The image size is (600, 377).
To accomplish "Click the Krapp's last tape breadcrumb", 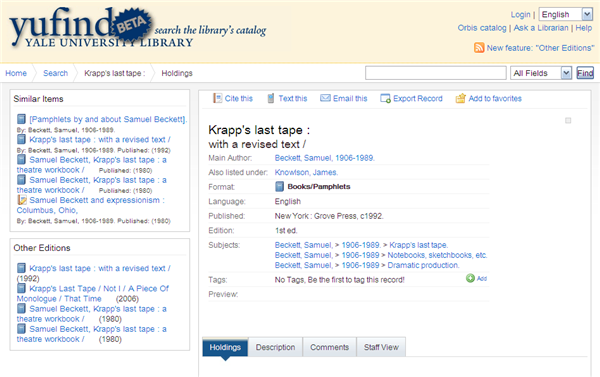I will point(114,73).
